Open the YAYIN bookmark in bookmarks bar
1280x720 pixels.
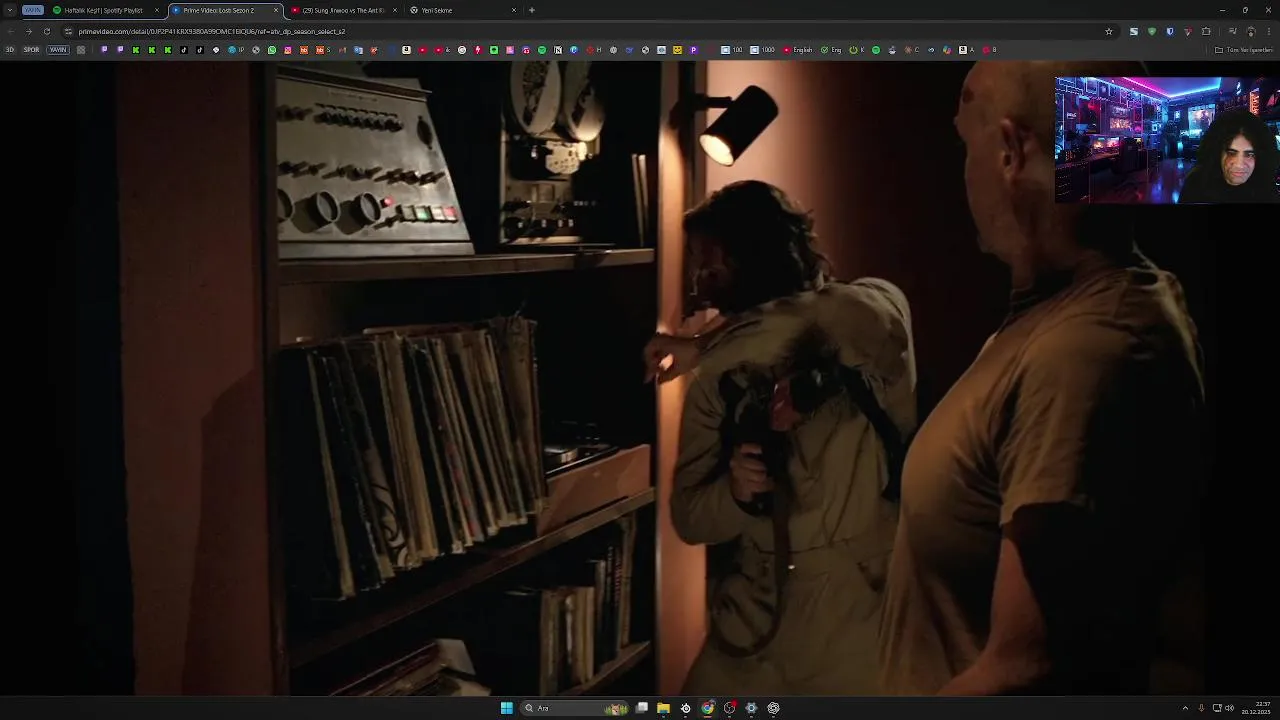pyautogui.click(x=58, y=50)
